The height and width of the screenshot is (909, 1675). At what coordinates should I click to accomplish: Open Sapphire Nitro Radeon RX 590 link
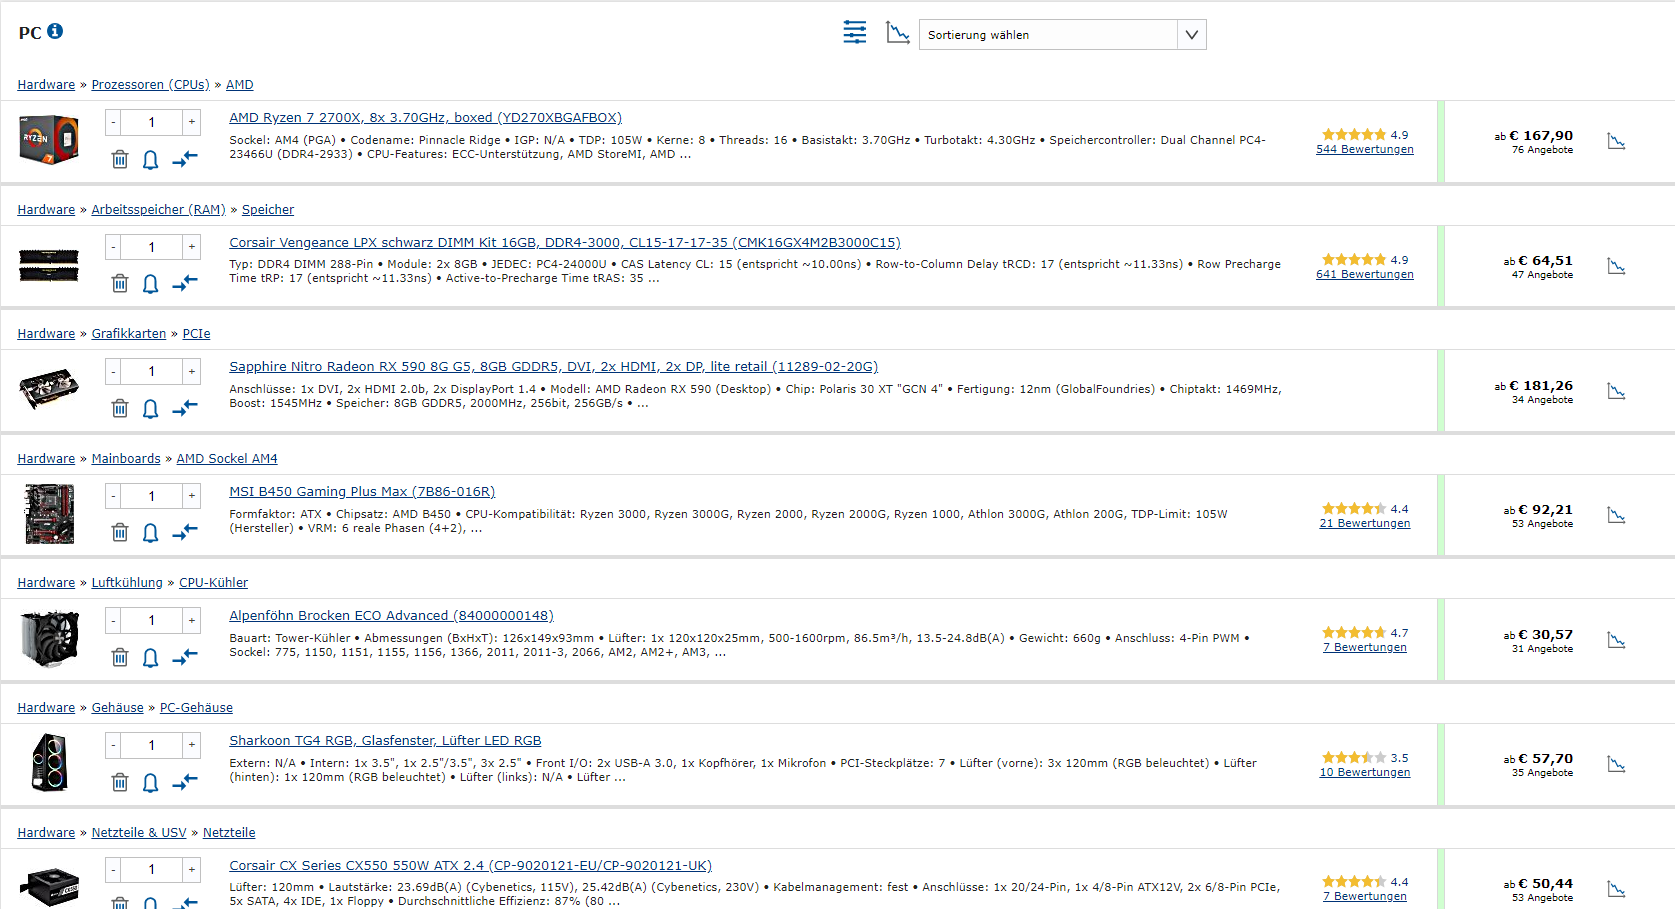pyautogui.click(x=553, y=367)
